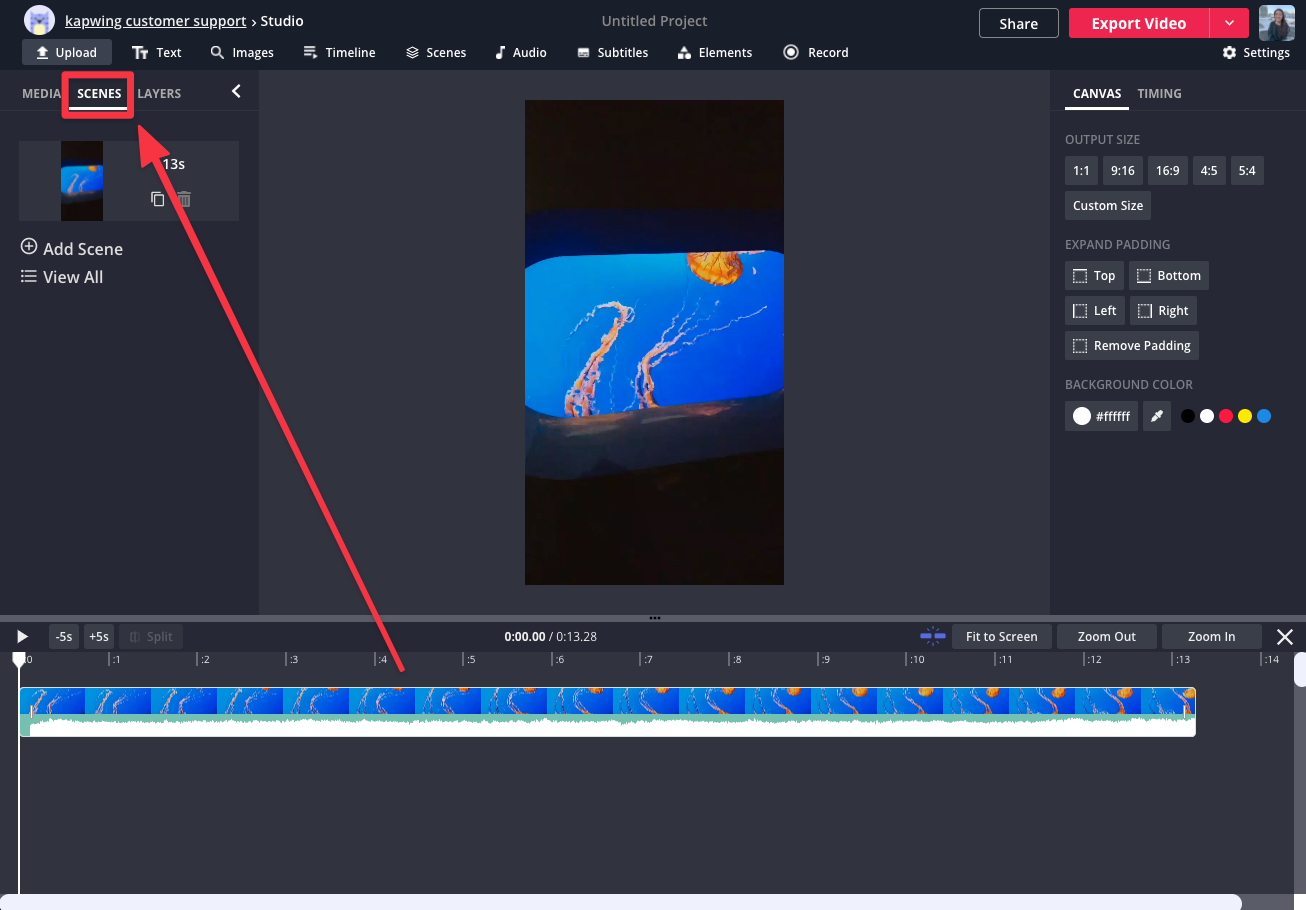Pick a color with the eyedropper tool
Viewport: 1306px width, 910px height.
coord(1156,416)
